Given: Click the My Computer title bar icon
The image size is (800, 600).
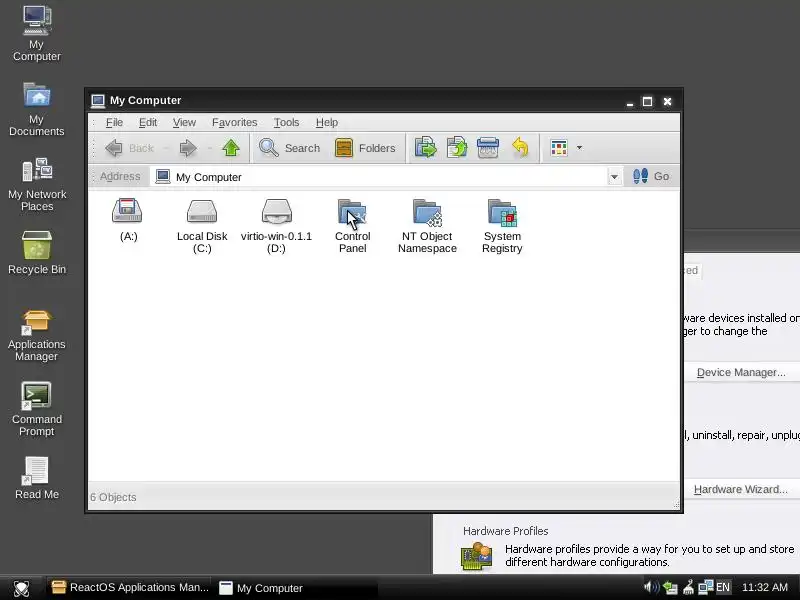Looking at the screenshot, I should [x=97, y=101].
